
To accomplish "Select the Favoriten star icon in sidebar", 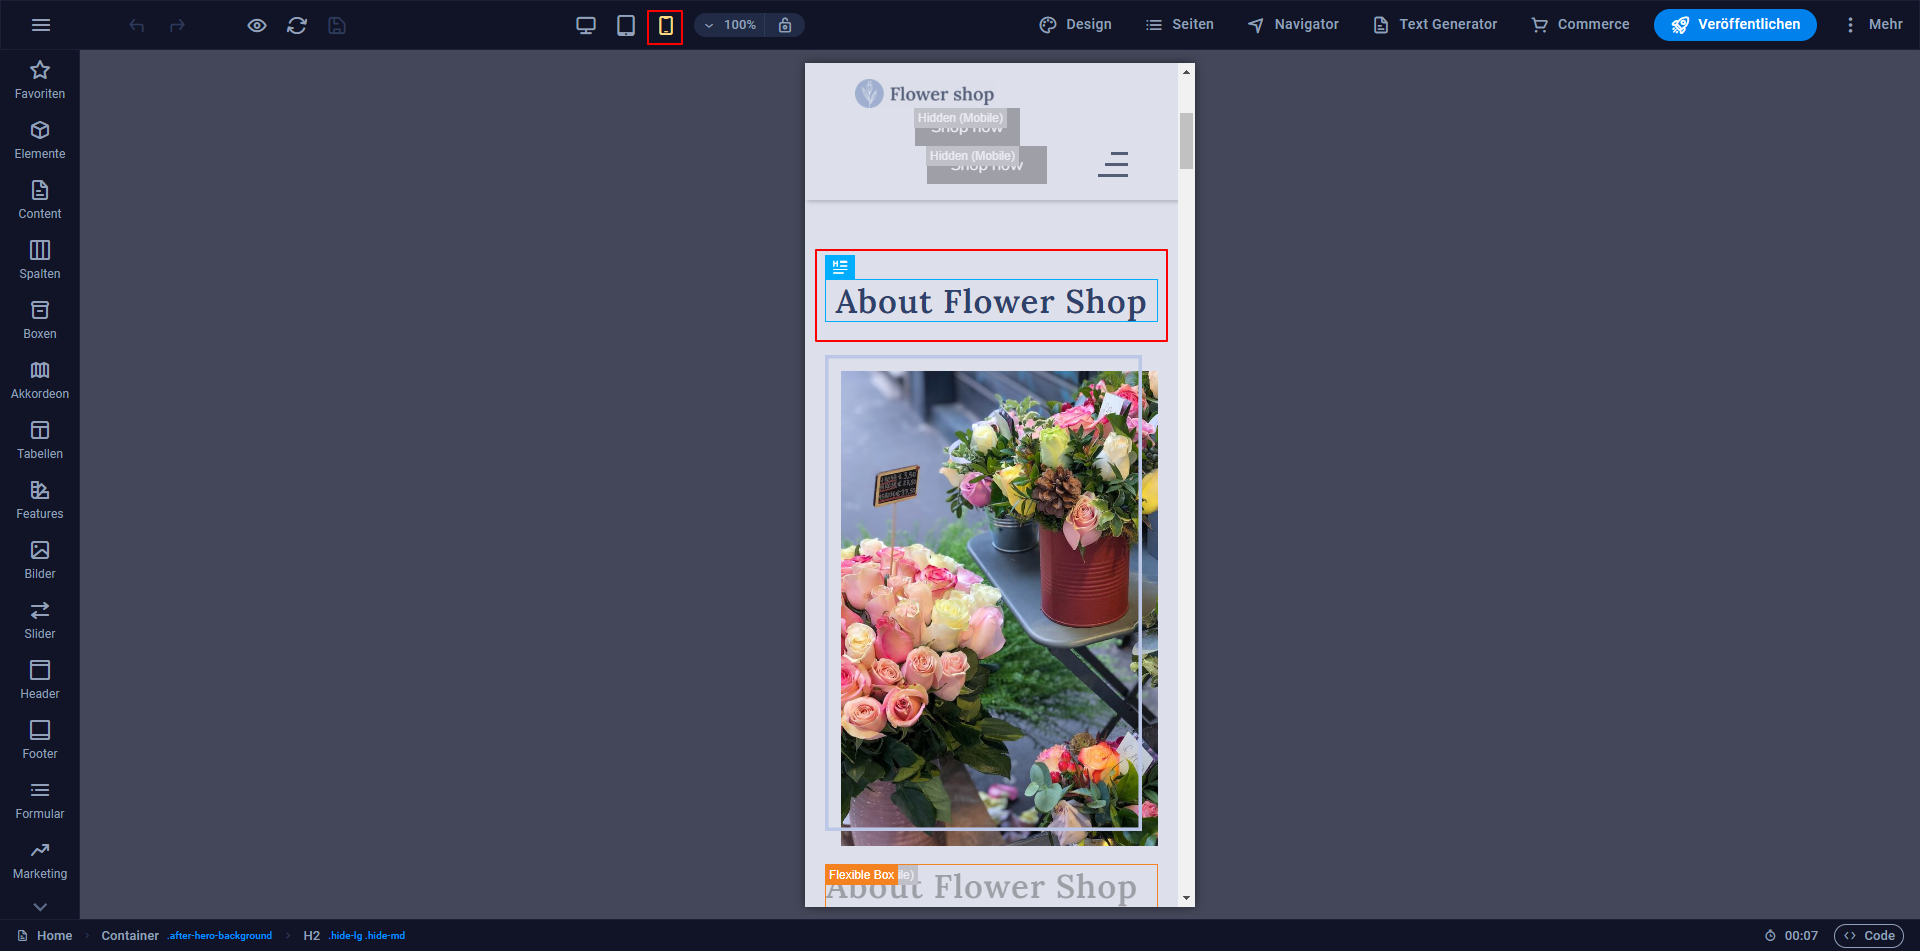I will [x=39, y=70].
